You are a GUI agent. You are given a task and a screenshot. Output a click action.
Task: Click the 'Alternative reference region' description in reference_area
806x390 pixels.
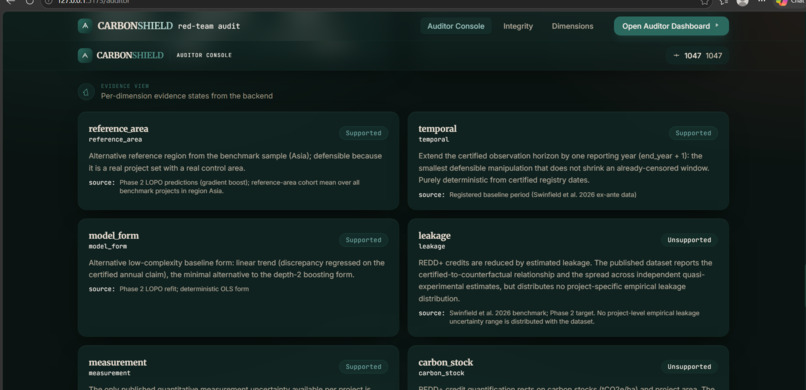pyautogui.click(x=235, y=162)
